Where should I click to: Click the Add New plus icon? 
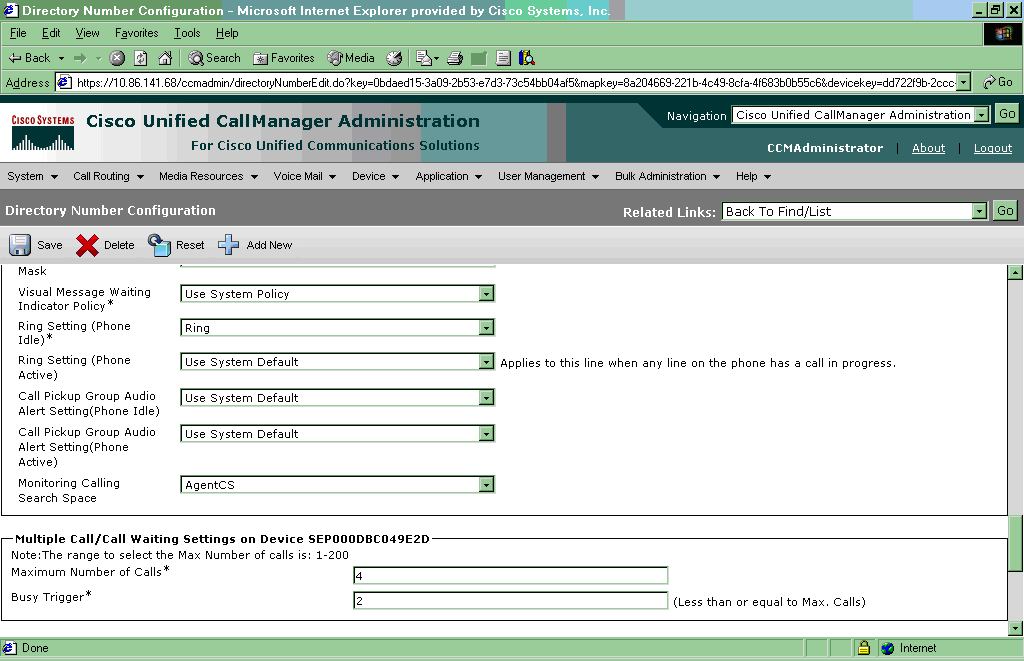[228, 245]
